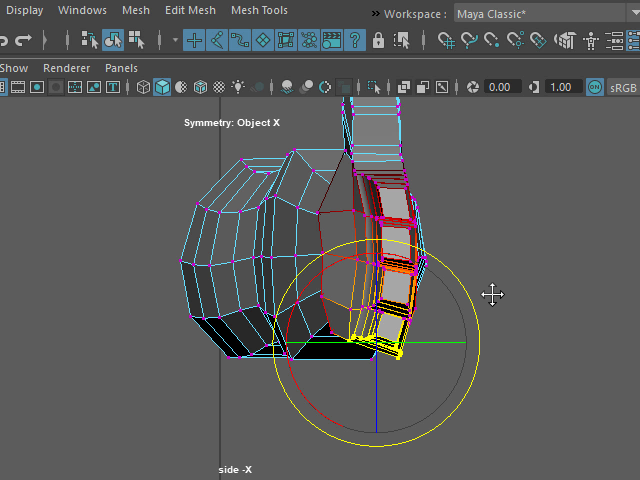Screen dimensions: 640x480
Task: Open the Panels viewport menu
Action: 121,68
